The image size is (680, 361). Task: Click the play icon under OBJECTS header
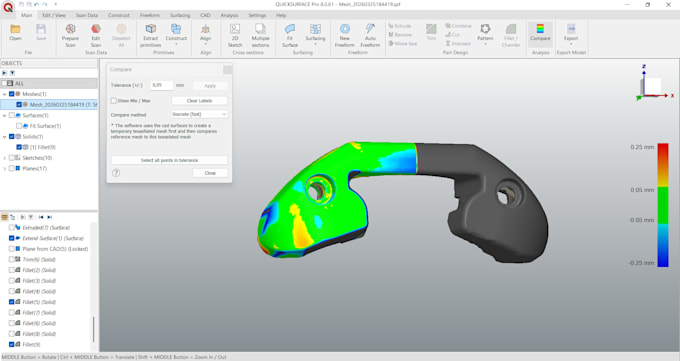point(4,73)
